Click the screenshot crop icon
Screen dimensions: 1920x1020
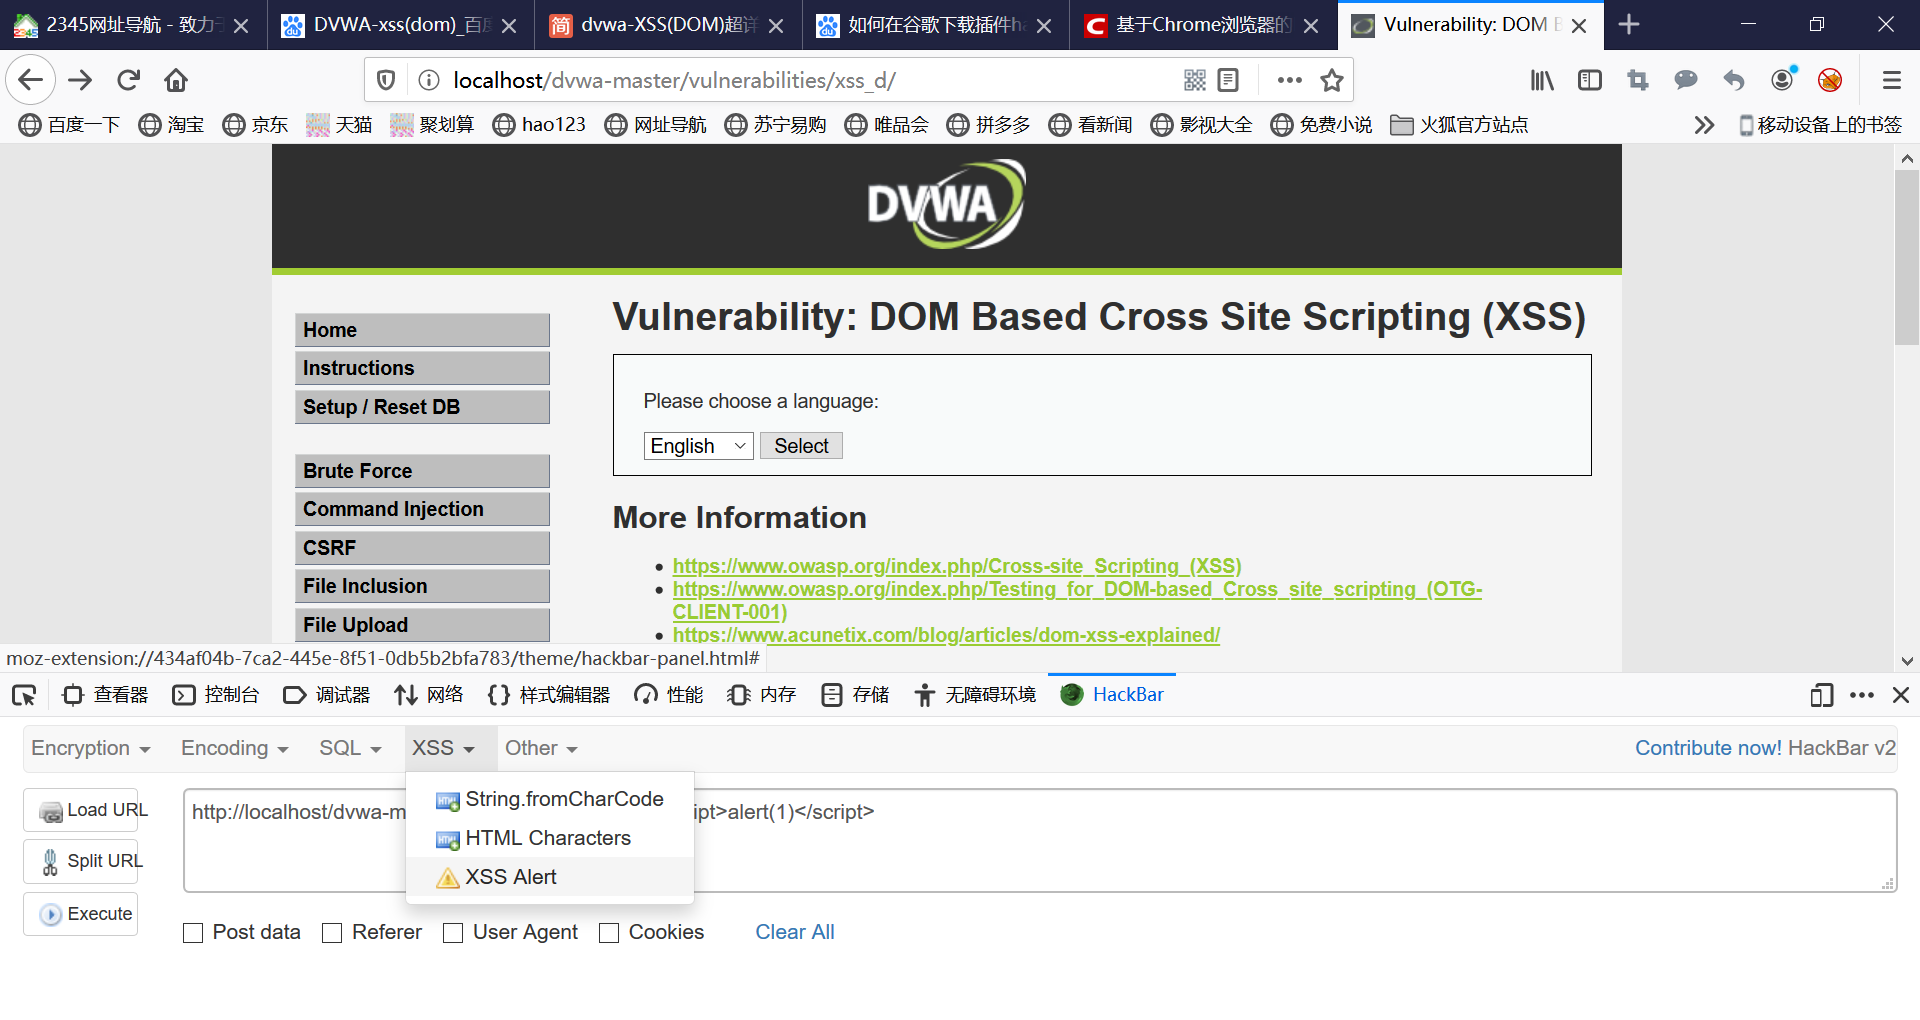point(1638,80)
